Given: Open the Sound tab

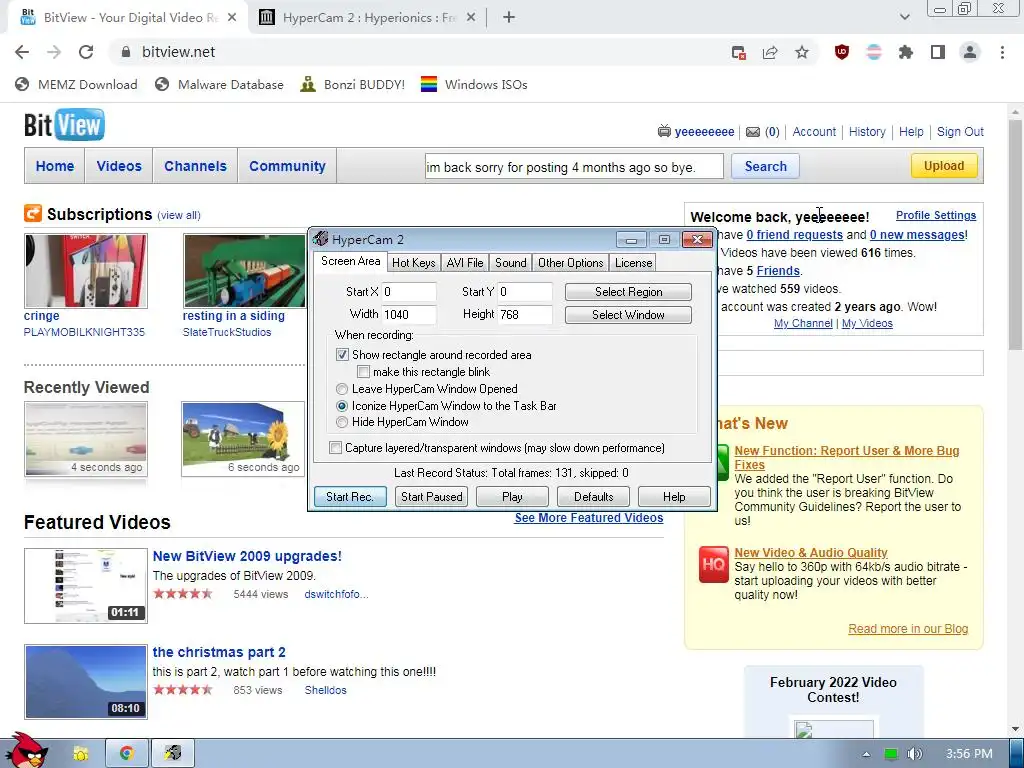Looking at the screenshot, I should [x=511, y=263].
